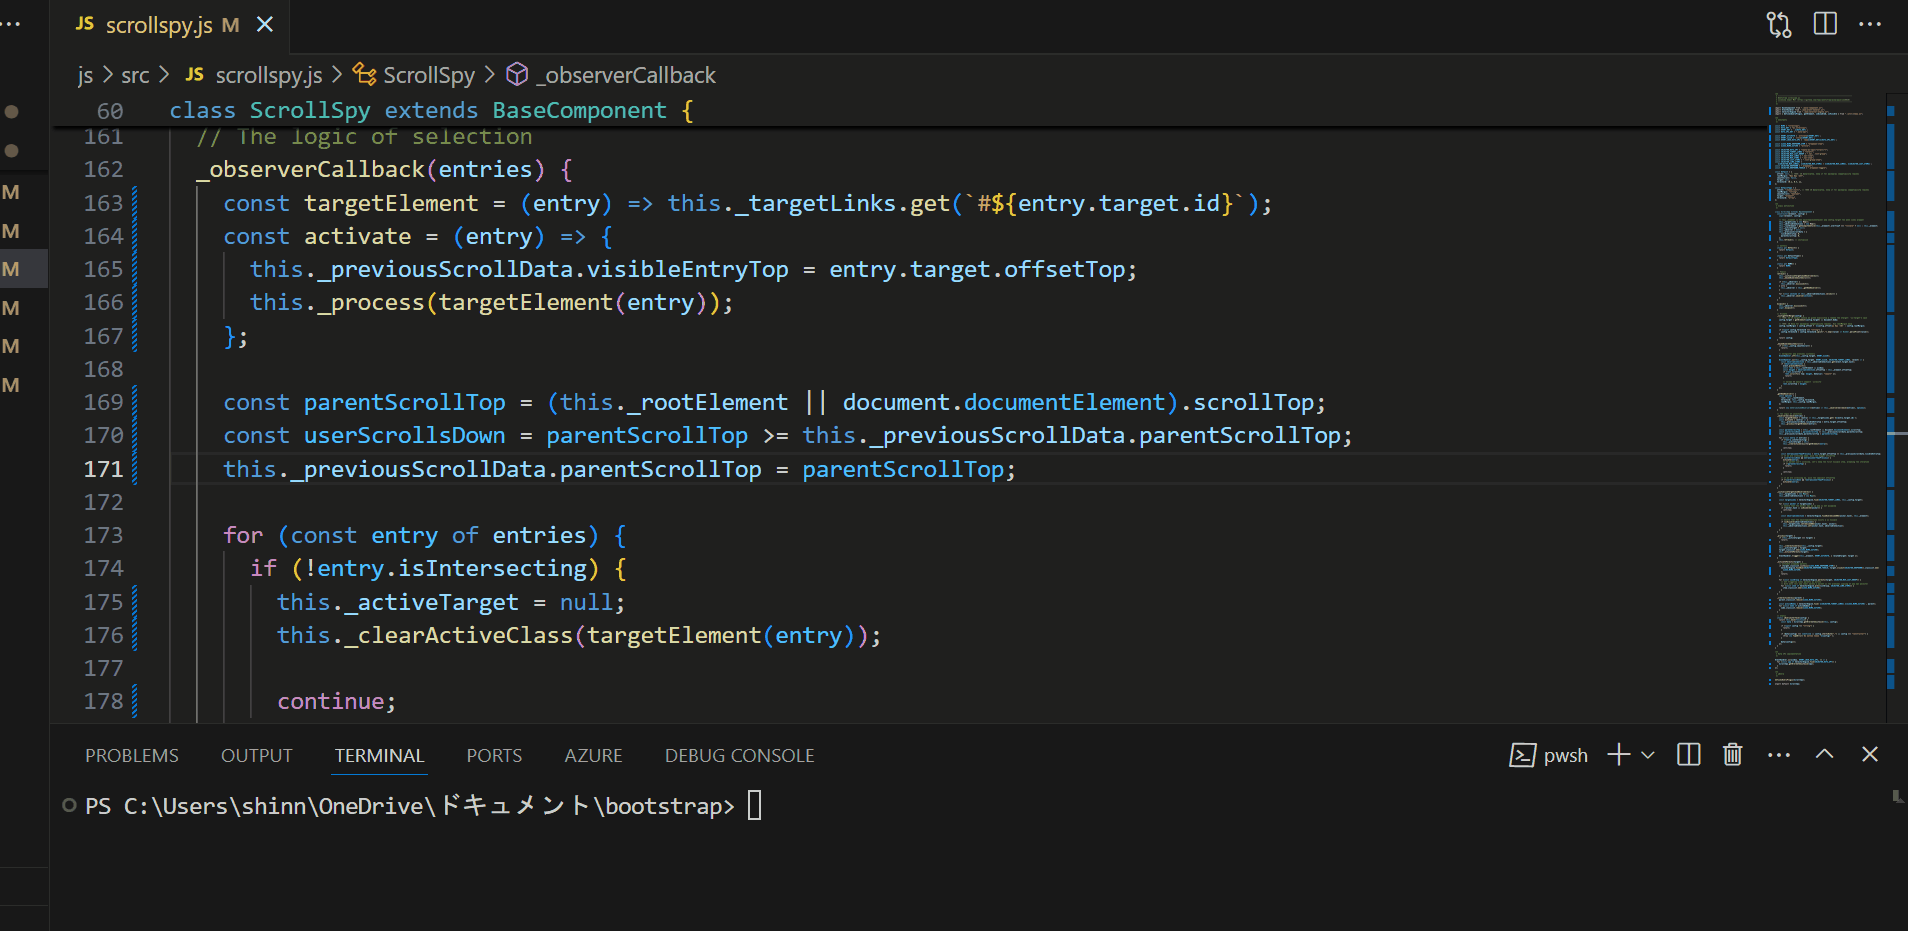
Task: Open the DEBUG CONSOLE tab
Action: click(739, 756)
